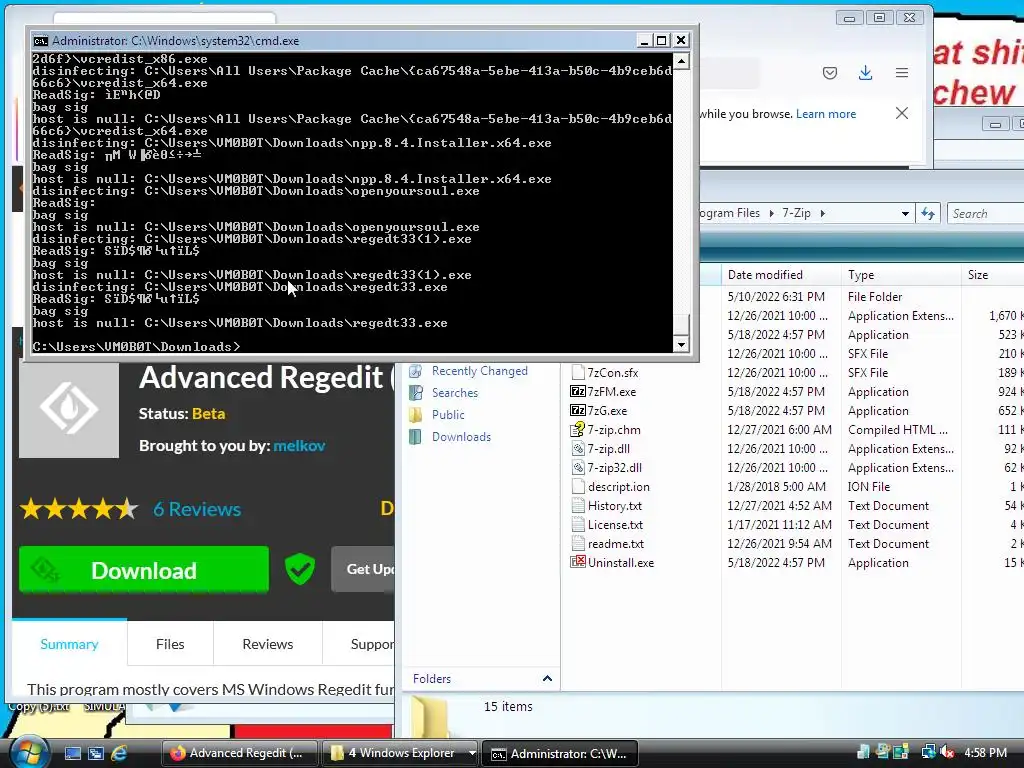
Task: Select 7zG.exe file icon
Action: click(x=577, y=411)
